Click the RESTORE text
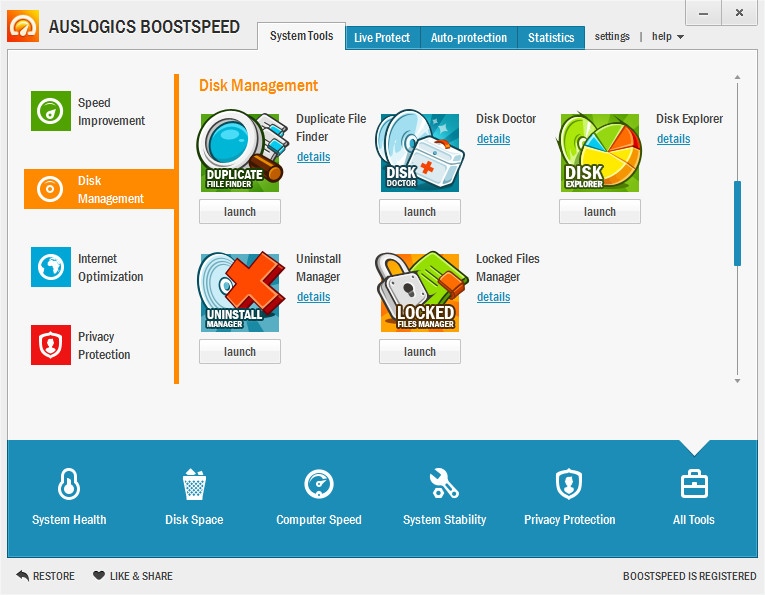 tap(54, 576)
